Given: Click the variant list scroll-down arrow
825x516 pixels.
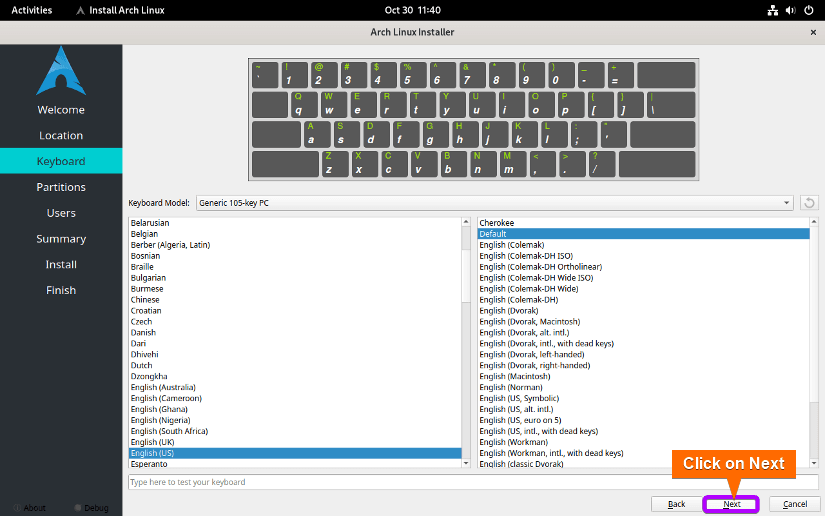Looking at the screenshot, I should pos(814,463).
